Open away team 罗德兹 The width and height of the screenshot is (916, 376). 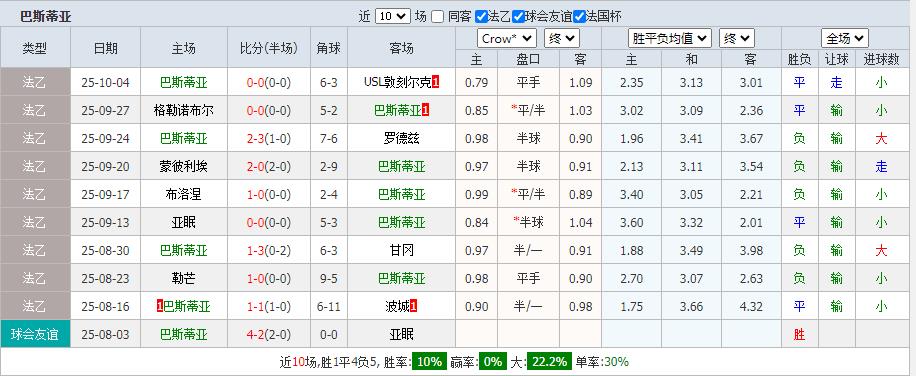point(401,138)
